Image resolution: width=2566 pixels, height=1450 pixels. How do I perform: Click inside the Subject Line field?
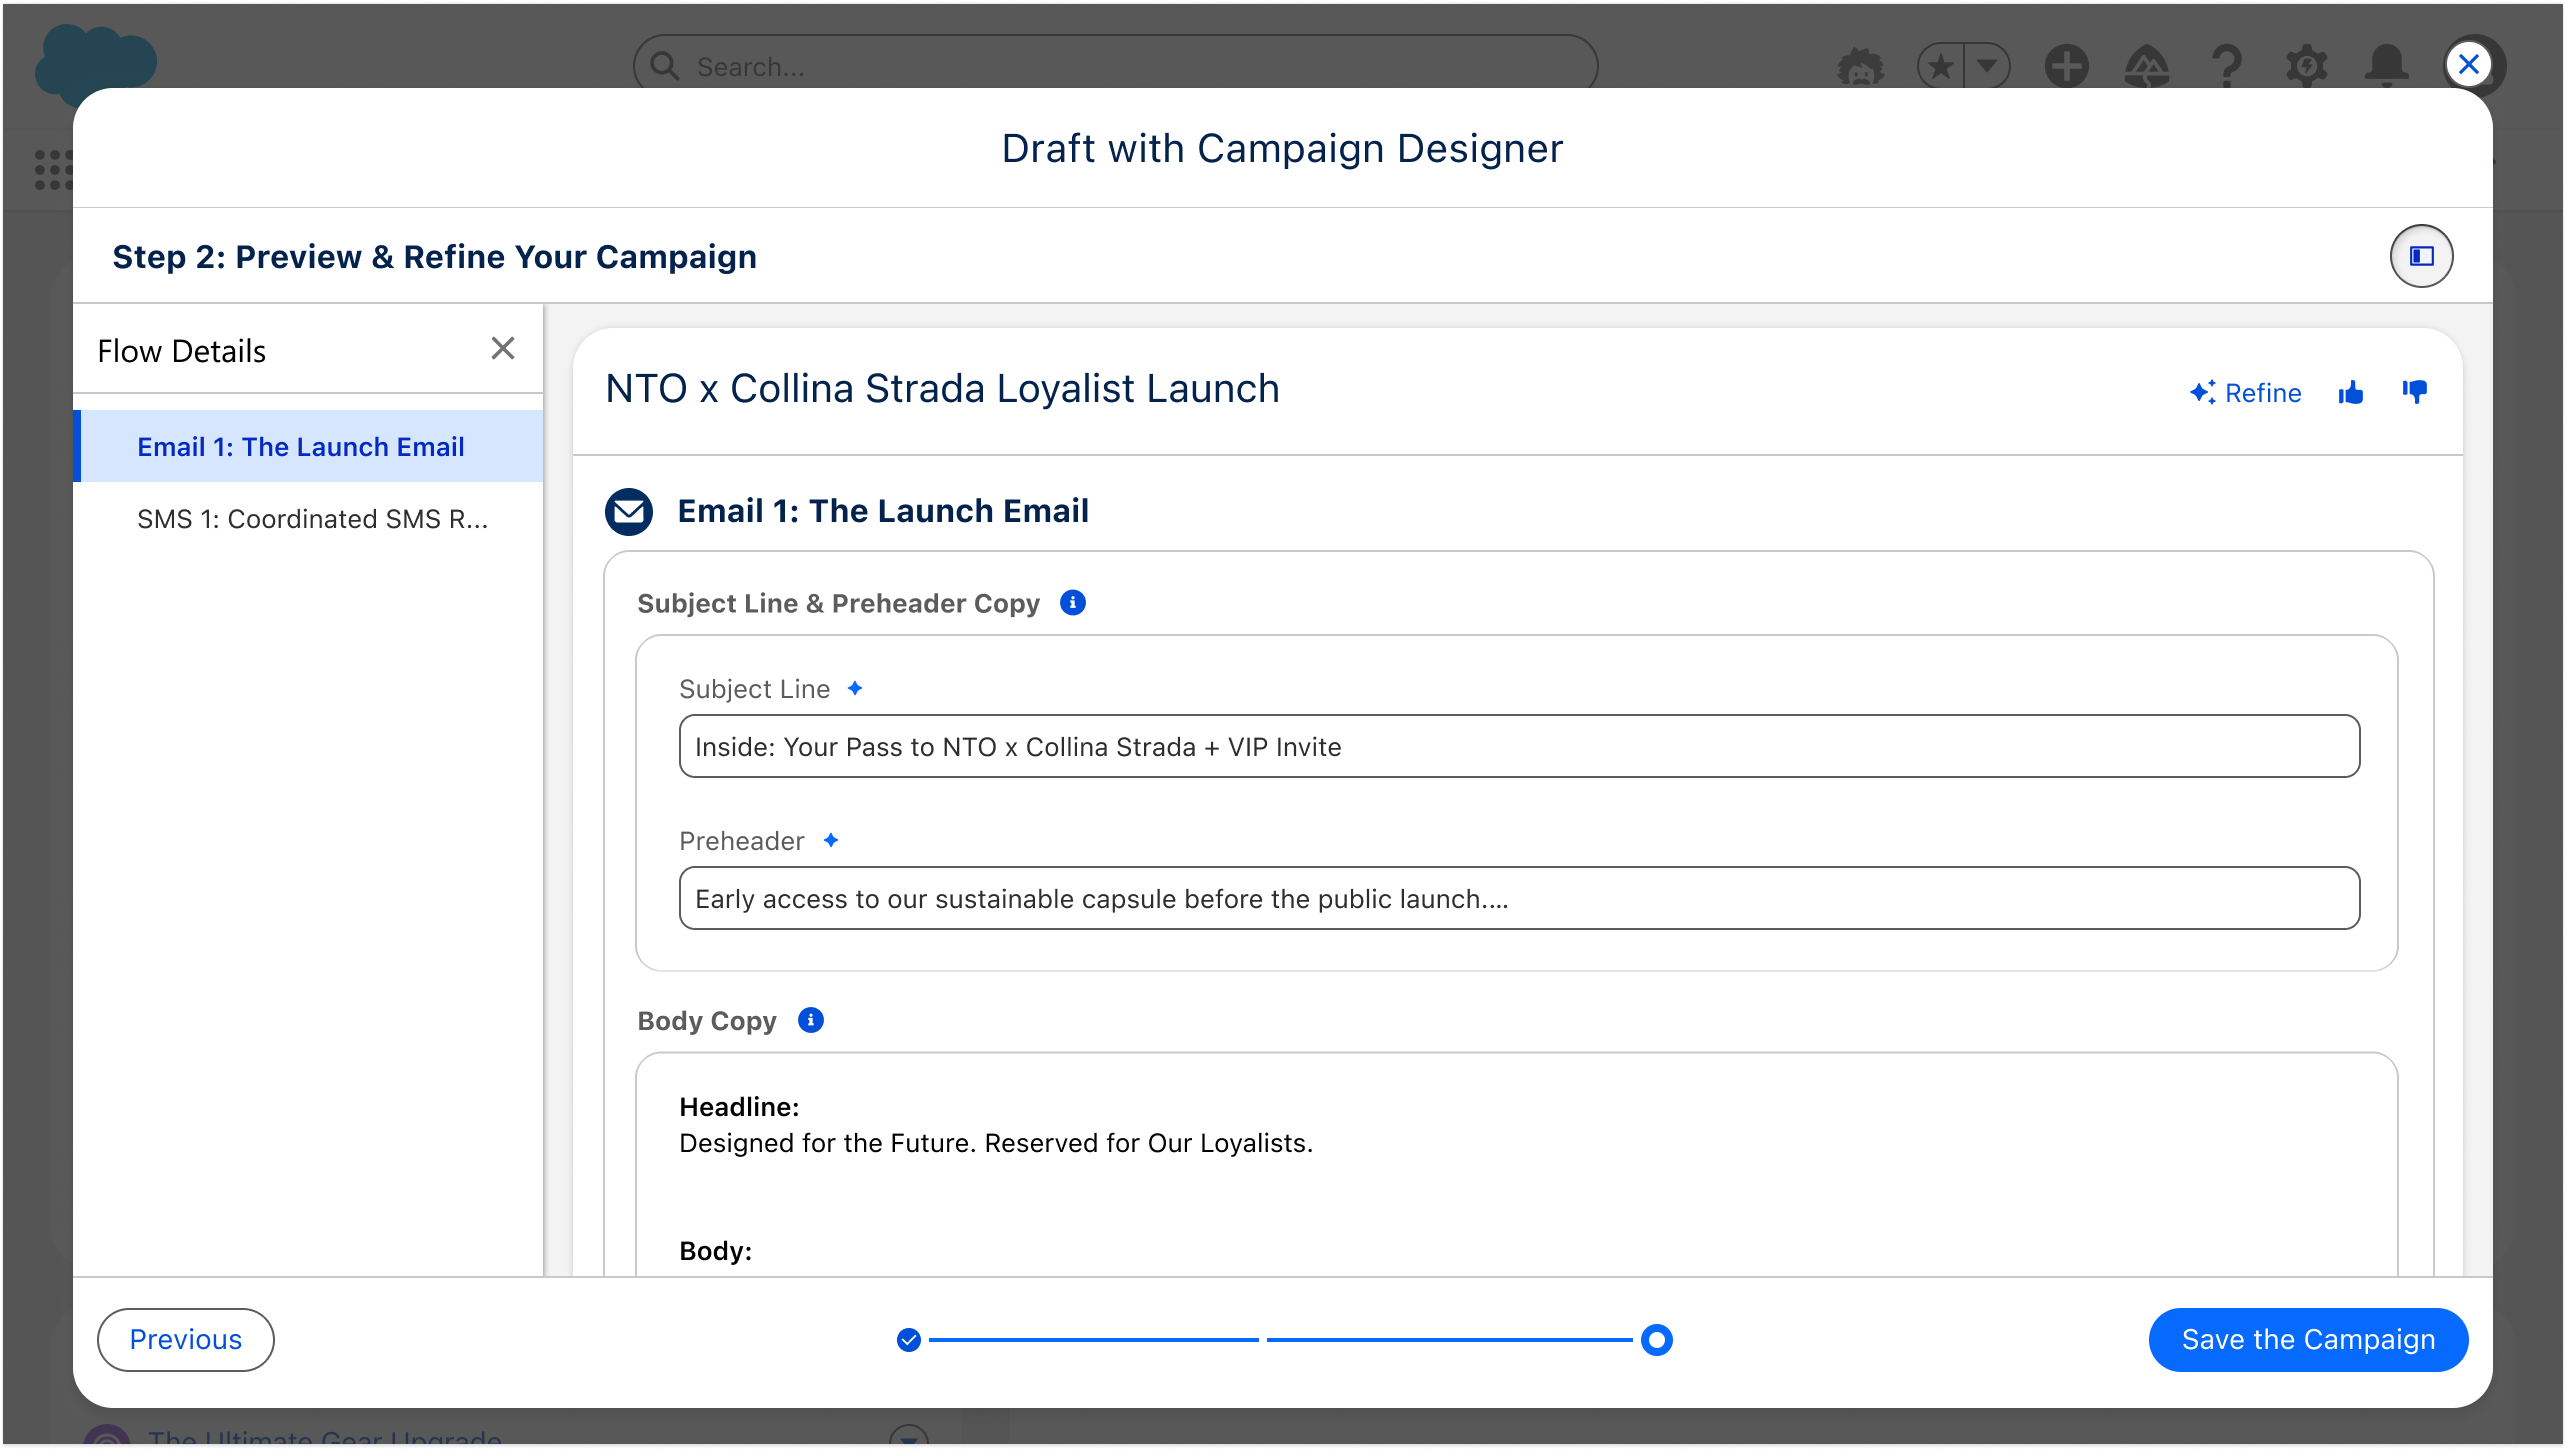click(x=1519, y=746)
